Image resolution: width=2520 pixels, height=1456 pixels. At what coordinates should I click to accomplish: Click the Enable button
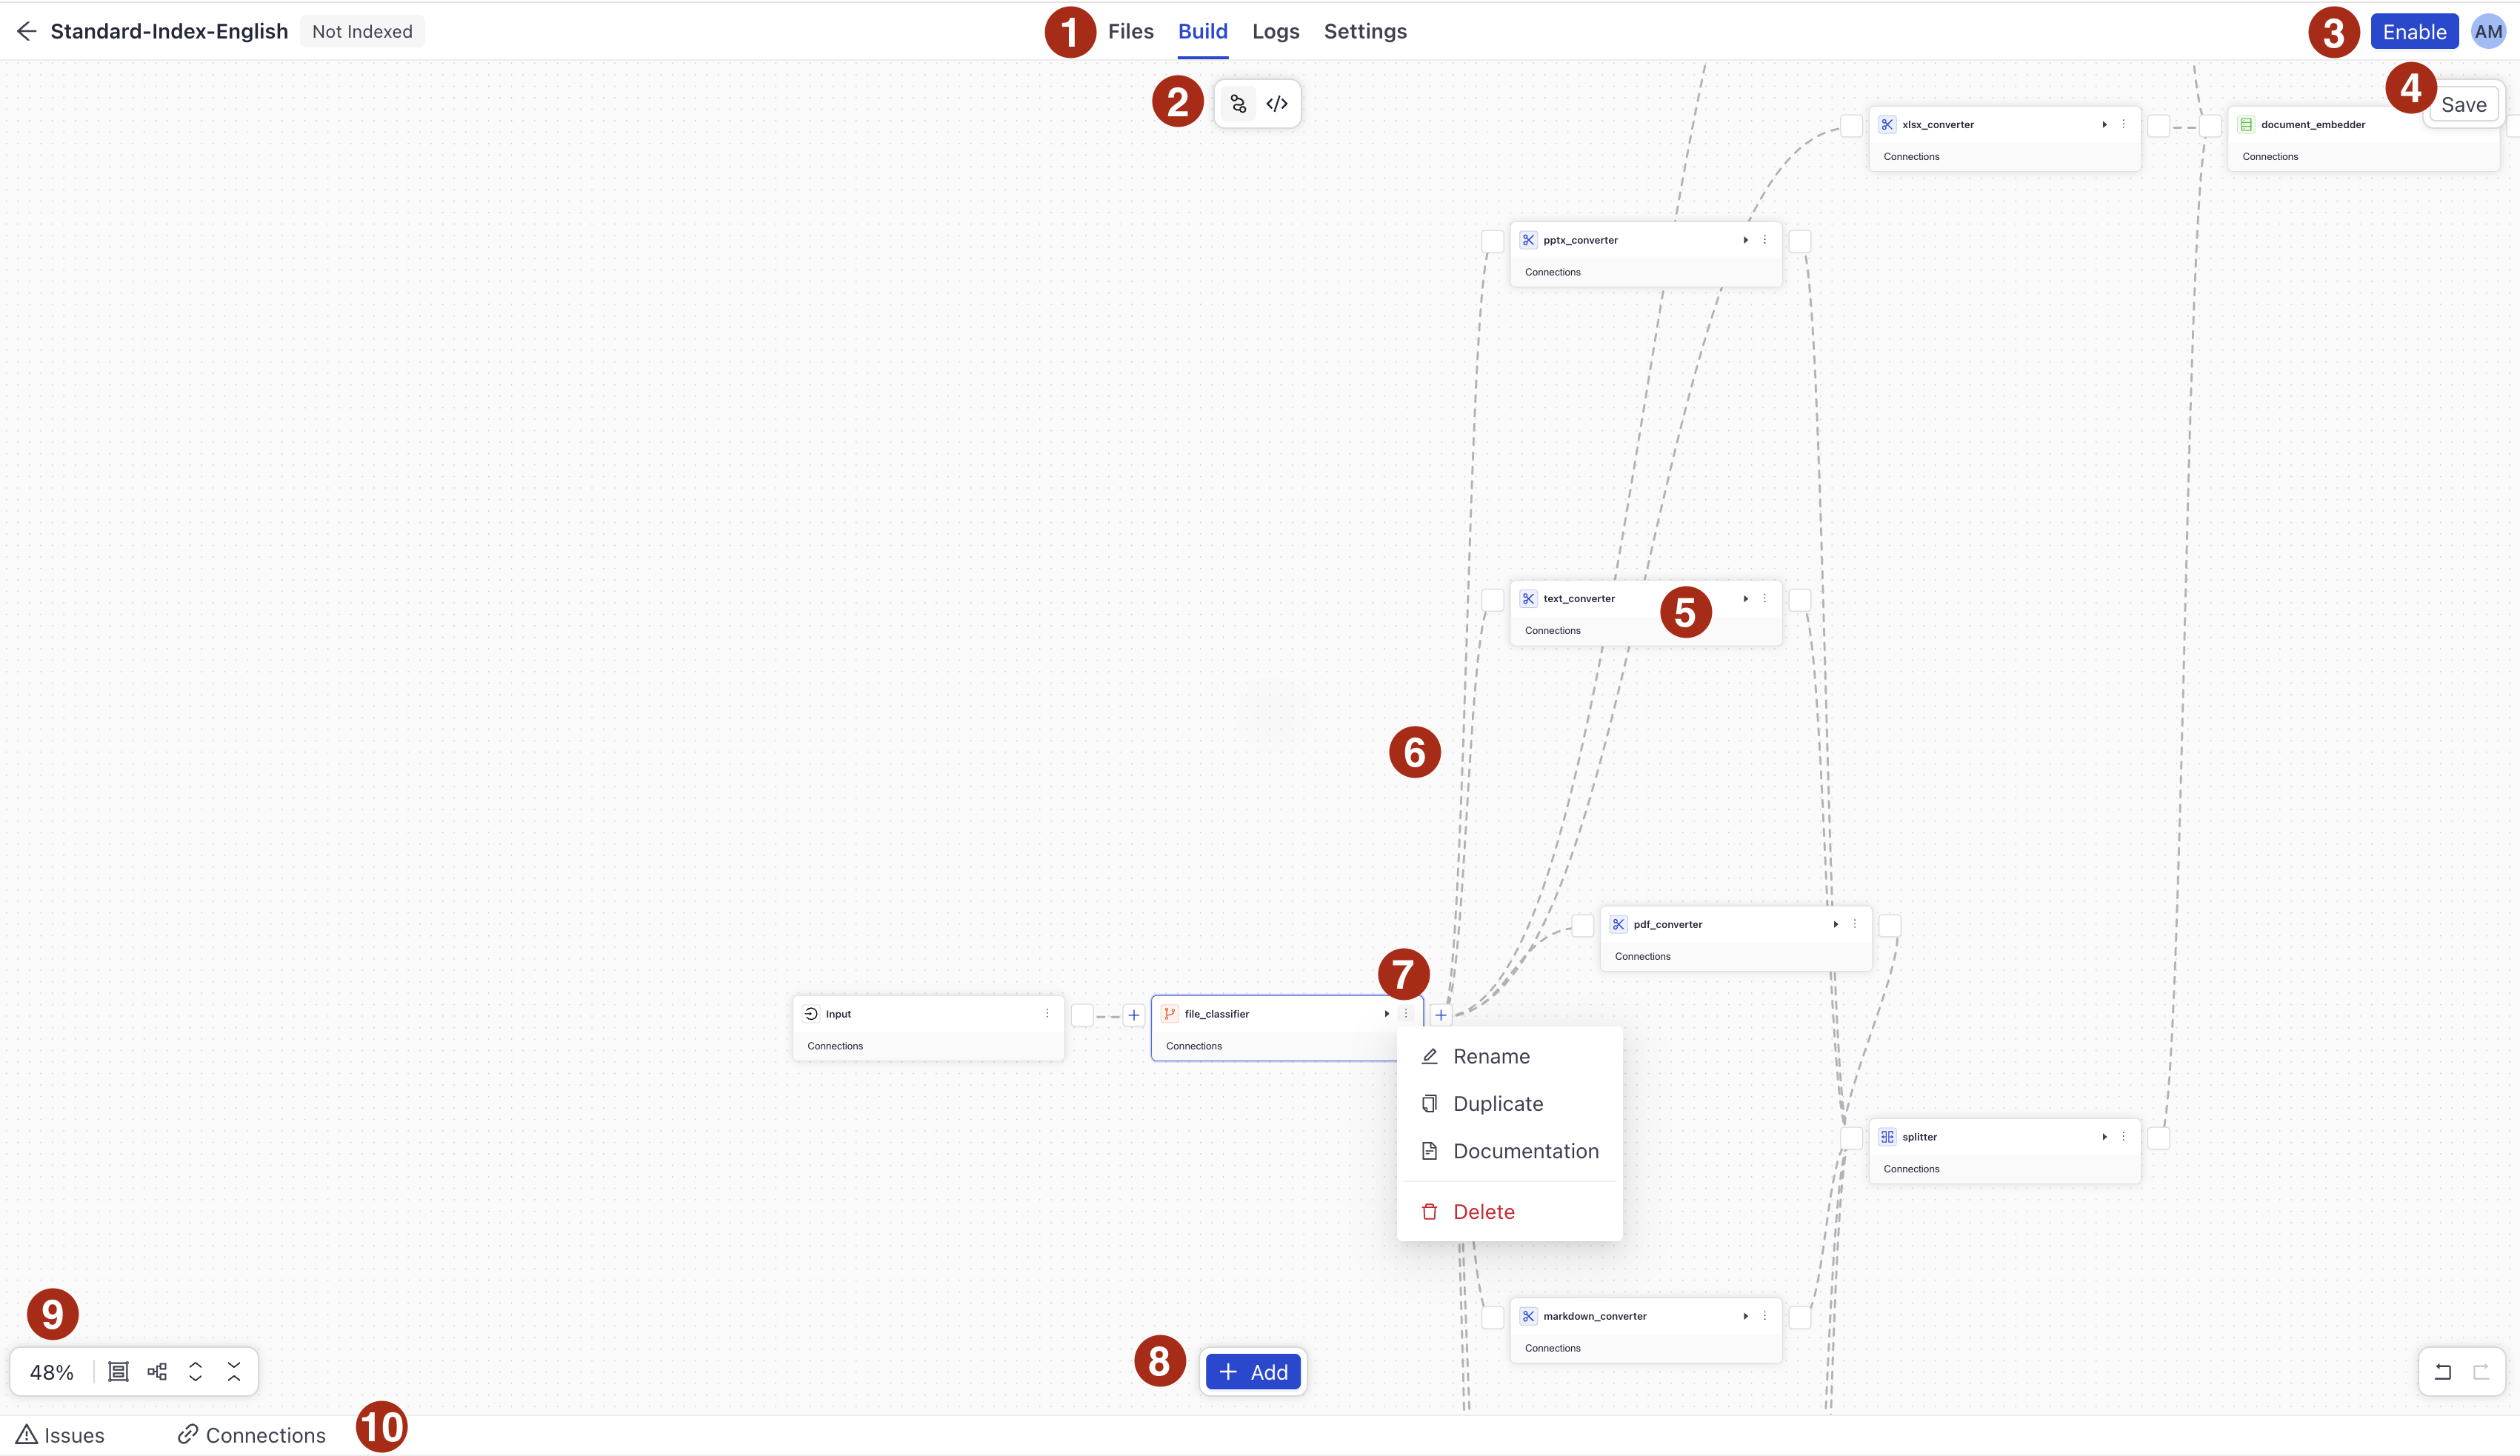click(2414, 32)
